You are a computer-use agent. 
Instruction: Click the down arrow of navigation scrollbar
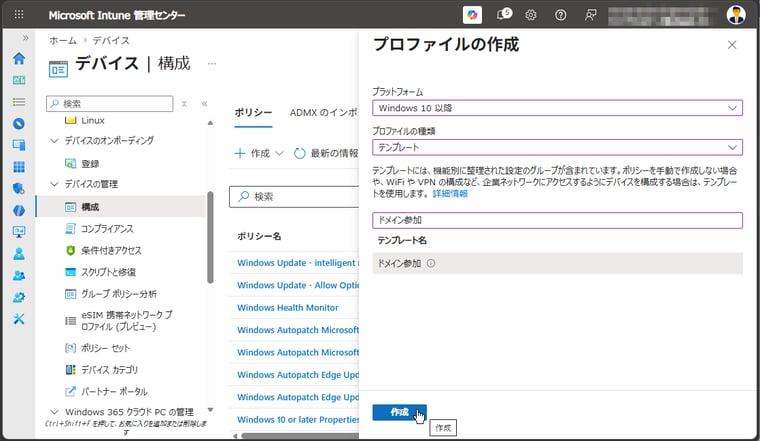click(210, 410)
